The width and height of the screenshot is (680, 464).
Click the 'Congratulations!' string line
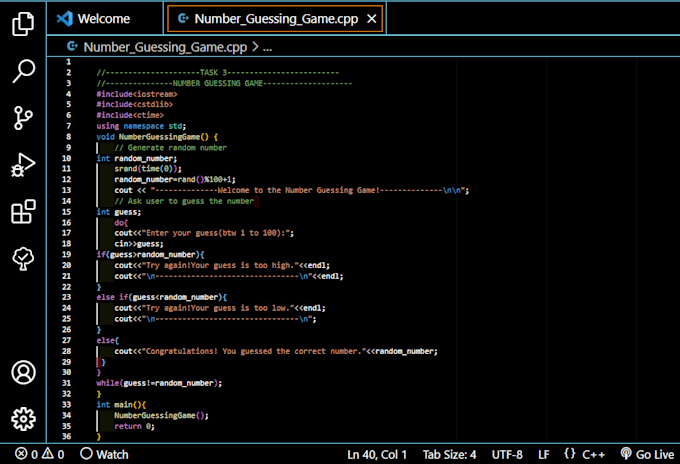(276, 351)
